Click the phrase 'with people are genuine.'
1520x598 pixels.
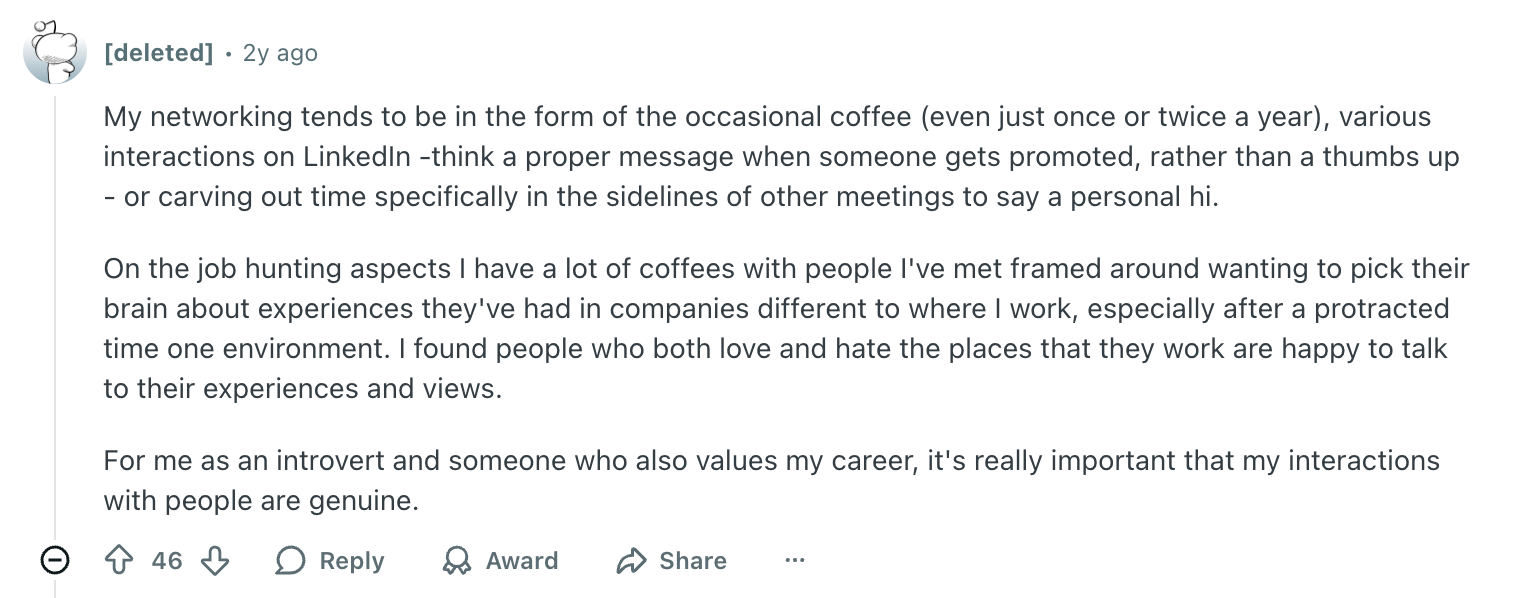(x=261, y=500)
